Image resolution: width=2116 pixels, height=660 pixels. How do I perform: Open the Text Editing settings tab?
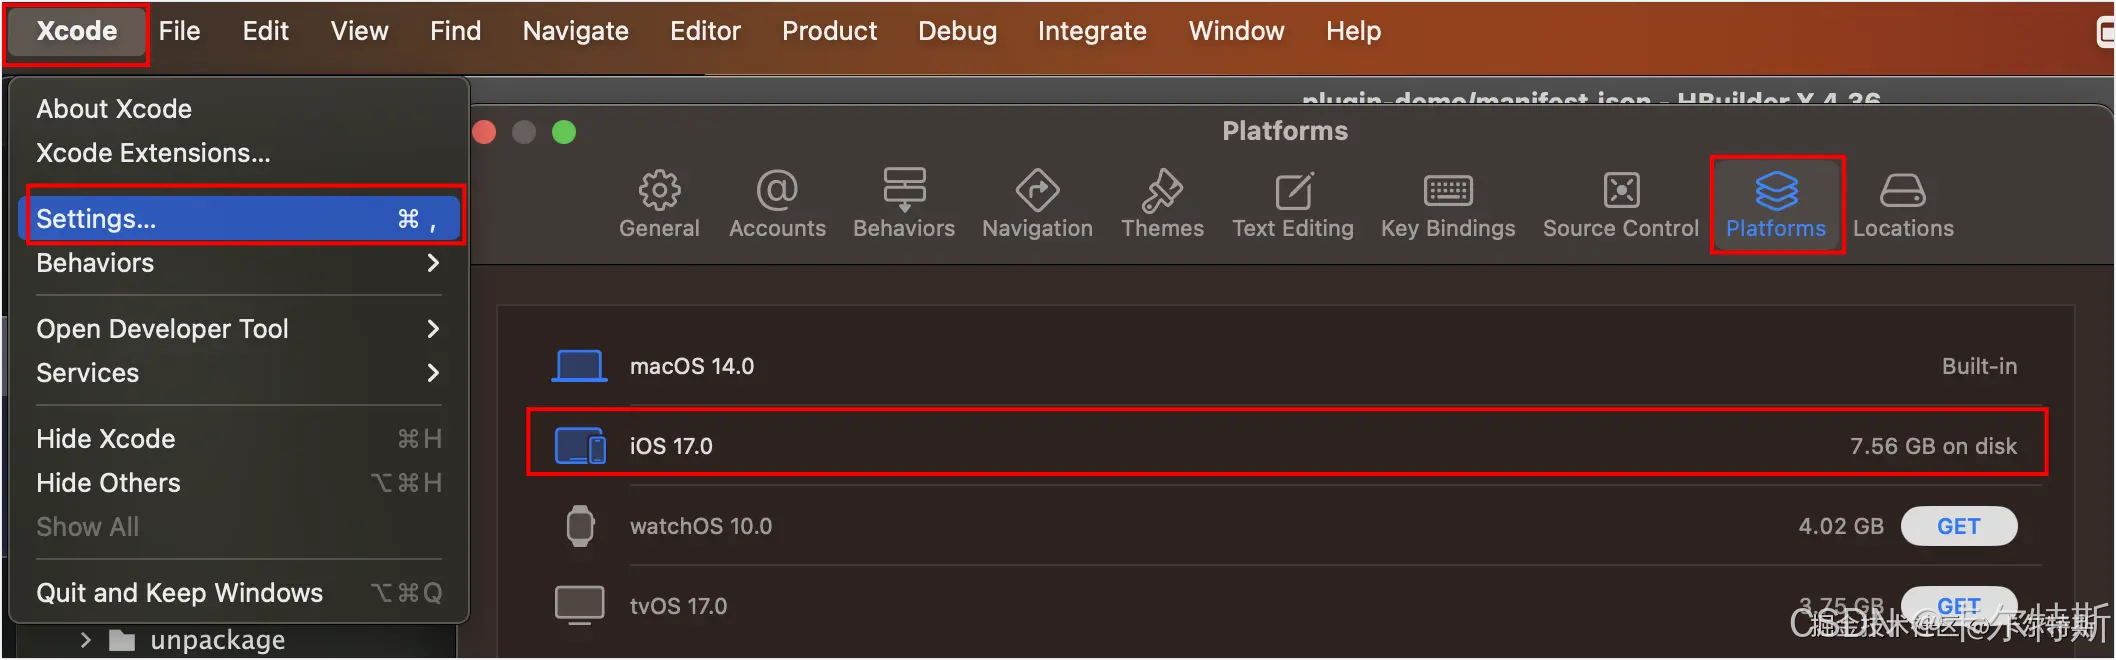coord(1293,205)
